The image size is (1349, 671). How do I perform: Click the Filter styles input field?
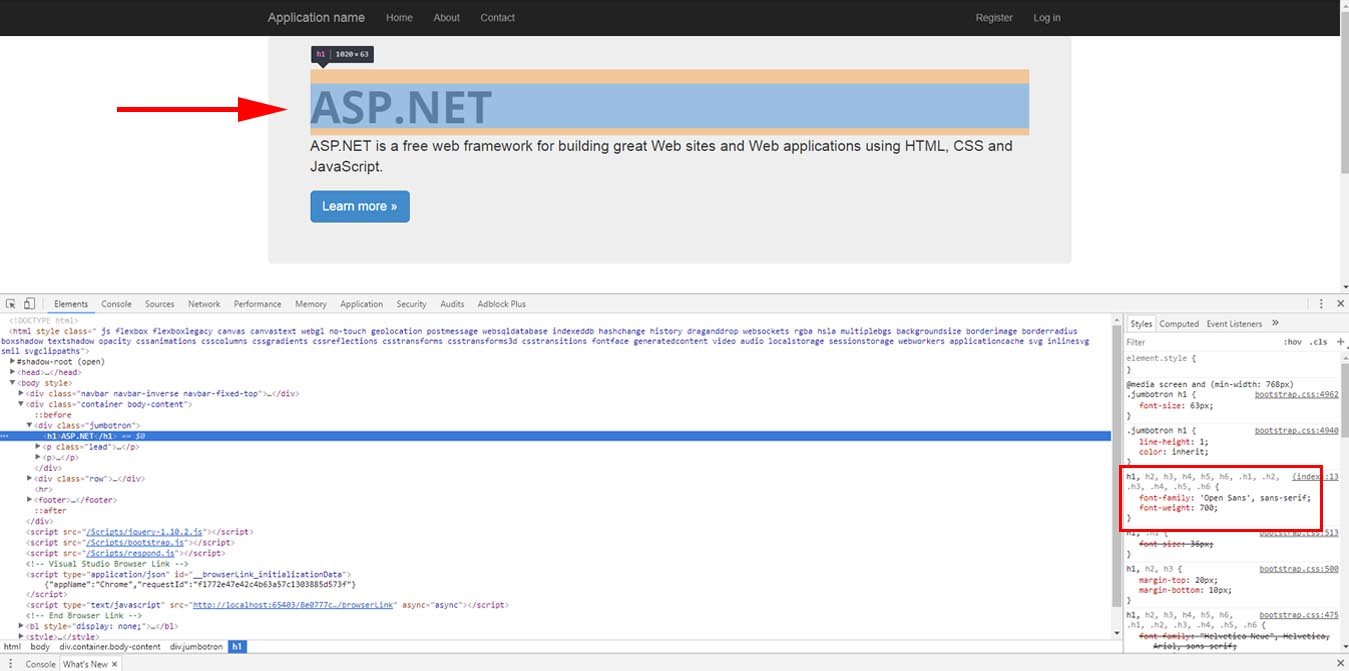(1200, 342)
